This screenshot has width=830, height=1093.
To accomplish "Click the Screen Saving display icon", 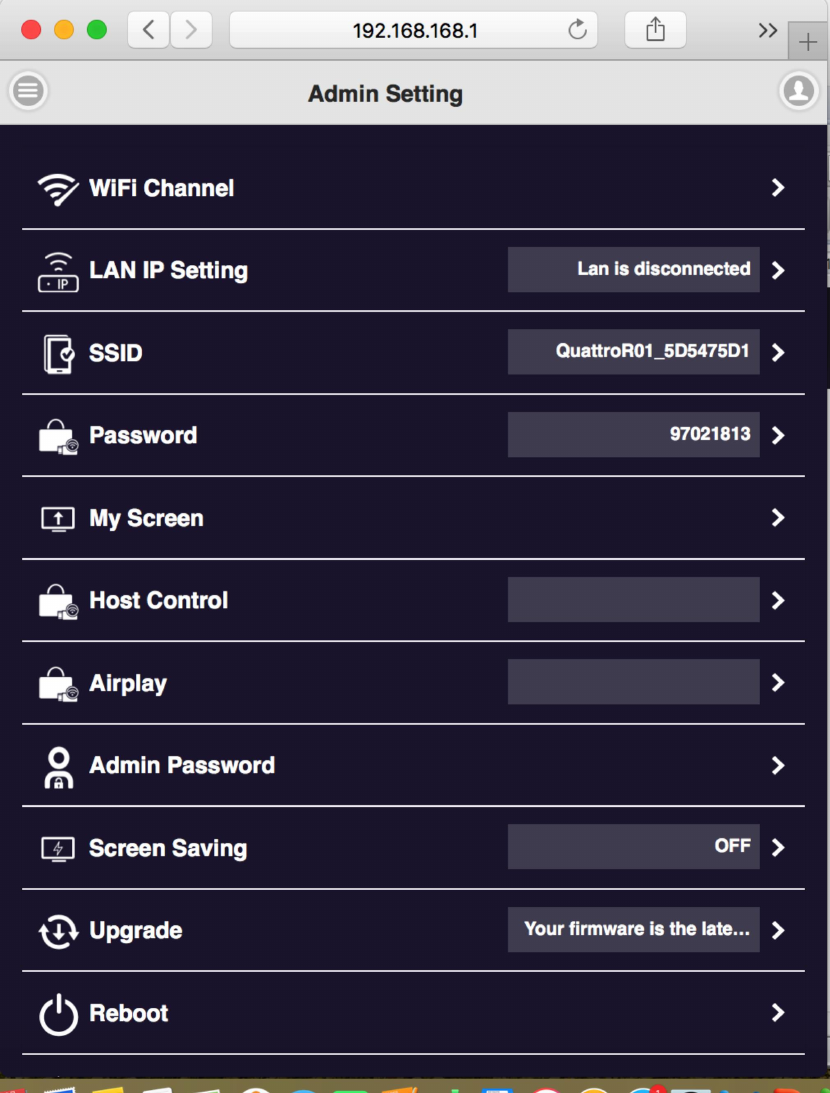I will [58, 848].
